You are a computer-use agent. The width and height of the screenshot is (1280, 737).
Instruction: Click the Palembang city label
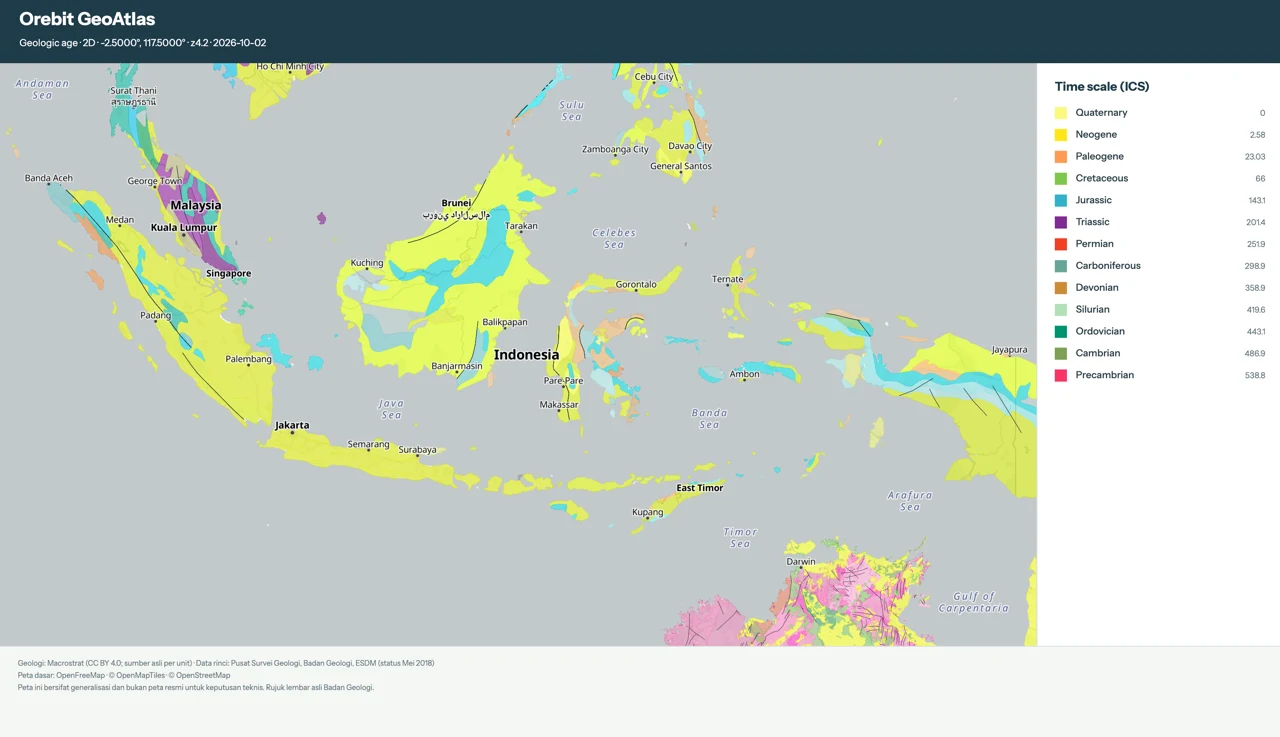(248, 359)
